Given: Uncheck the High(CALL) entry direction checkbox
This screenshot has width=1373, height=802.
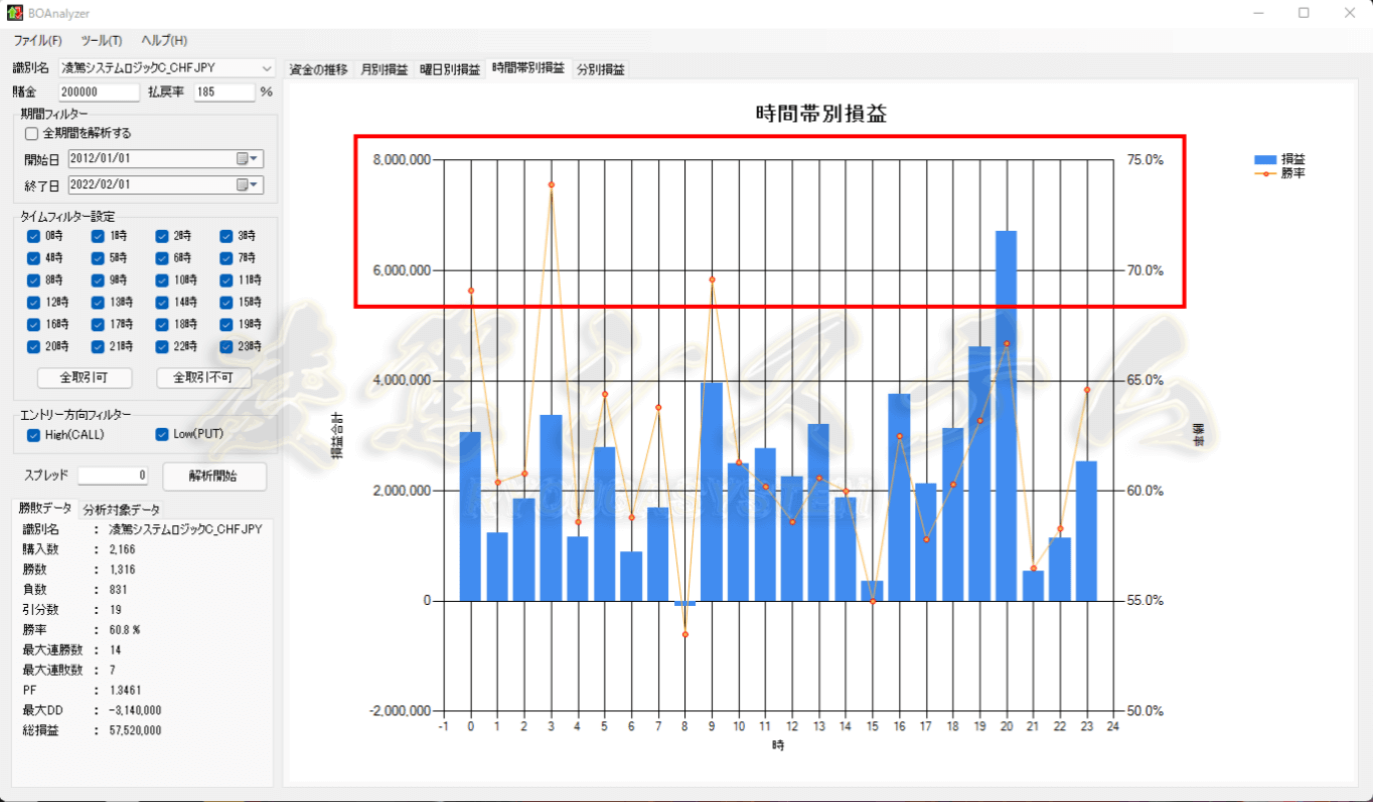Looking at the screenshot, I should tap(34, 435).
